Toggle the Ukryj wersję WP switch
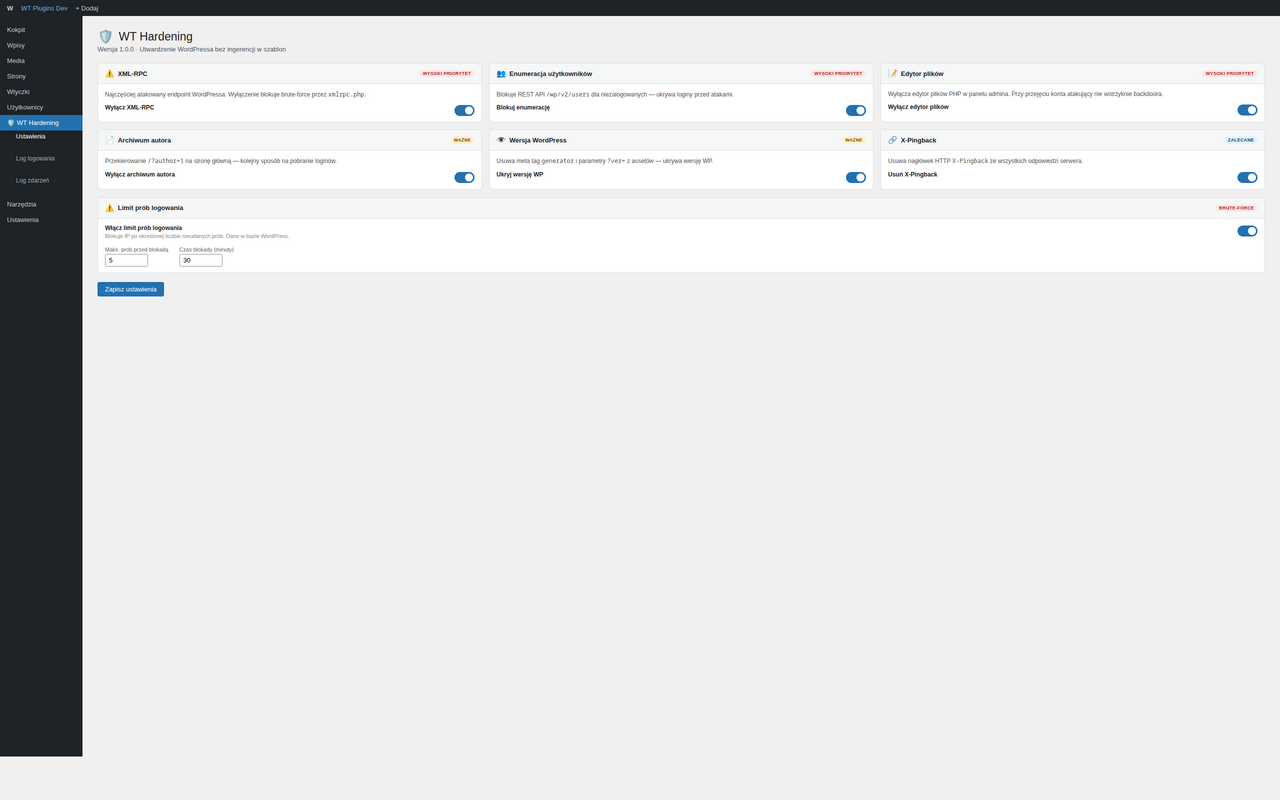The width and height of the screenshot is (1280, 800). 856,177
